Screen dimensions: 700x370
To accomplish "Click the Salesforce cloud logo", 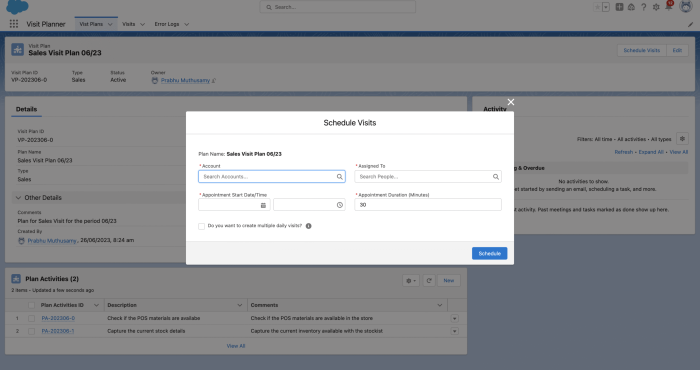I will click(x=17, y=7).
